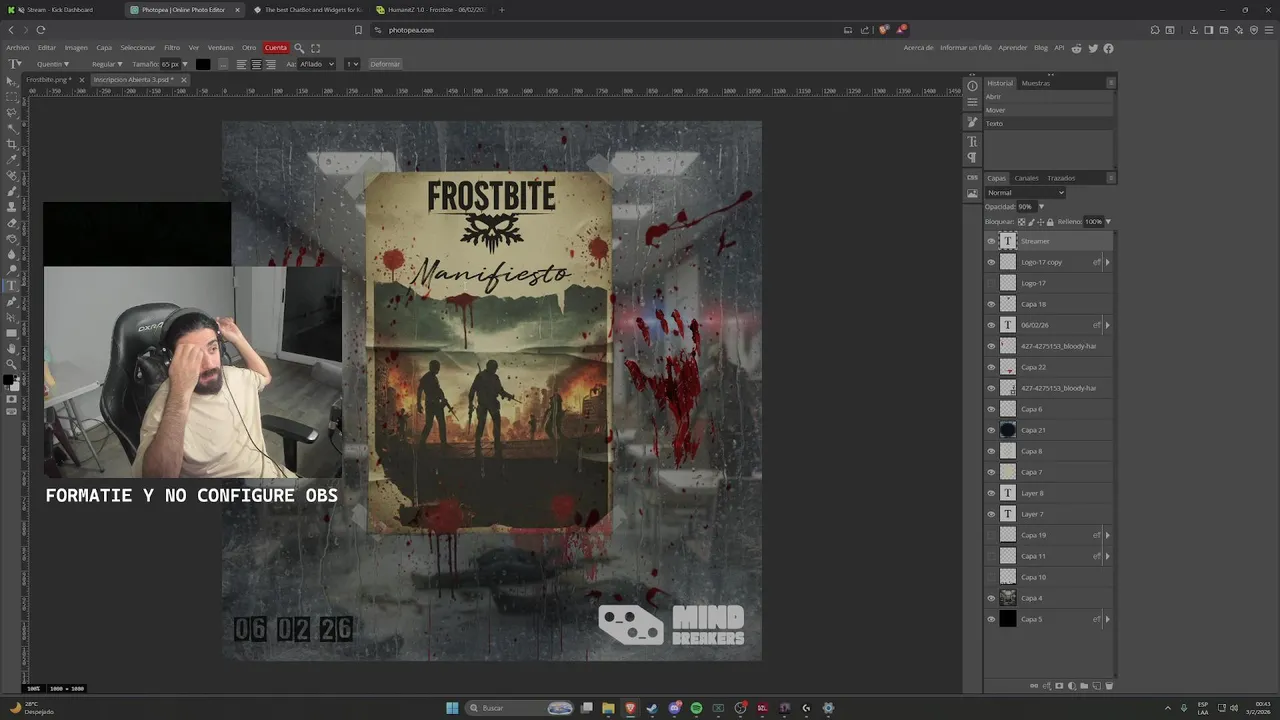Viewport: 1280px width, 720px height.
Task: Select the Brush tool
Action: 12,191
